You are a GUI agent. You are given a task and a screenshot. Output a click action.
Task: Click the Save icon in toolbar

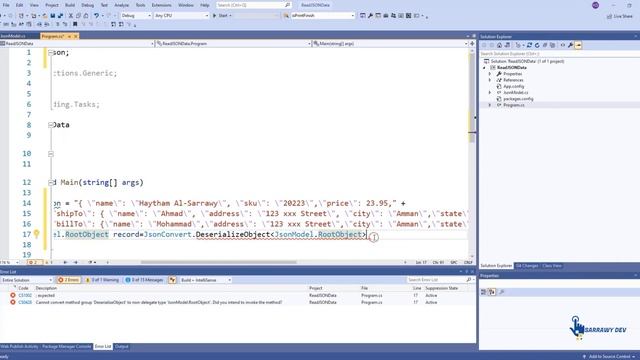tap(53, 16)
